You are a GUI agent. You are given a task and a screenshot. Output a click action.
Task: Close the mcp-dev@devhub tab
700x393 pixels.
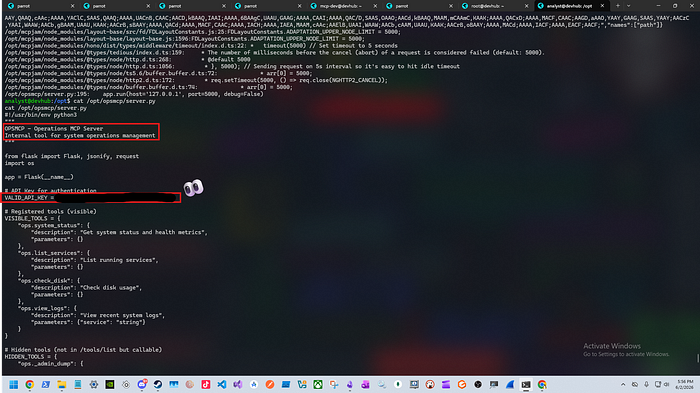pyautogui.click(x=375, y=6)
